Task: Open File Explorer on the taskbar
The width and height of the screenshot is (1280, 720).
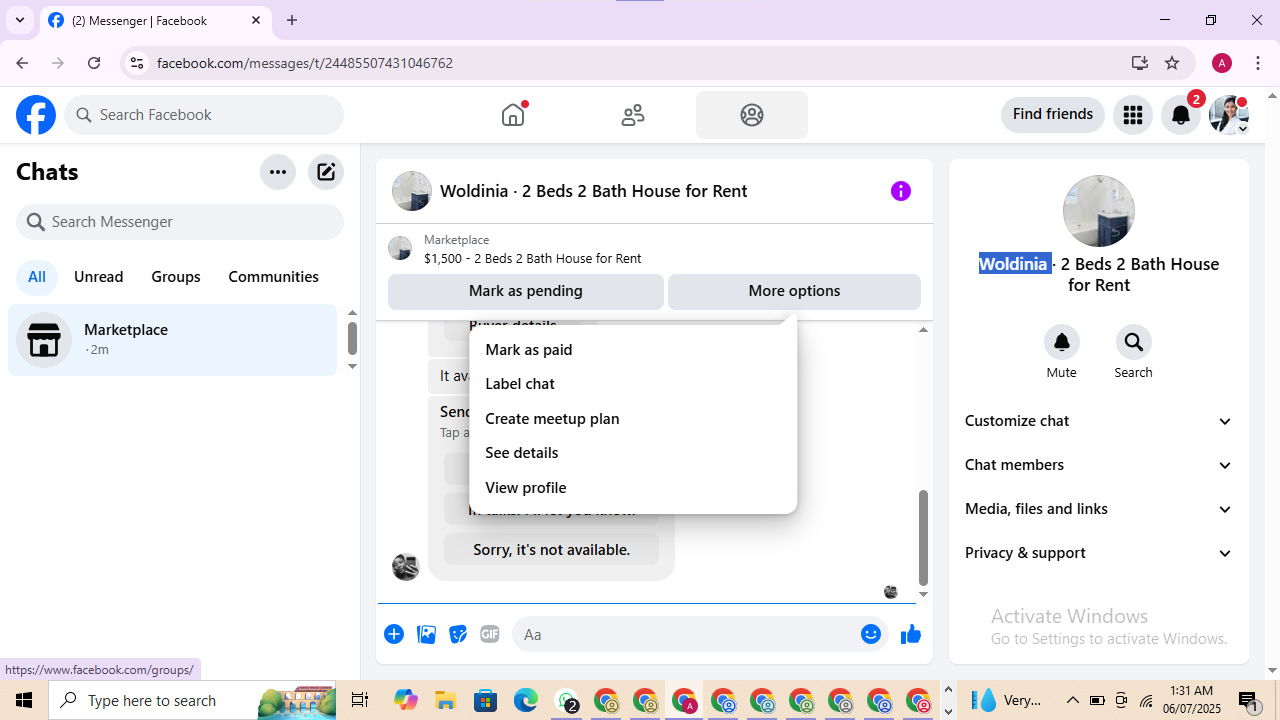Action: point(446,700)
